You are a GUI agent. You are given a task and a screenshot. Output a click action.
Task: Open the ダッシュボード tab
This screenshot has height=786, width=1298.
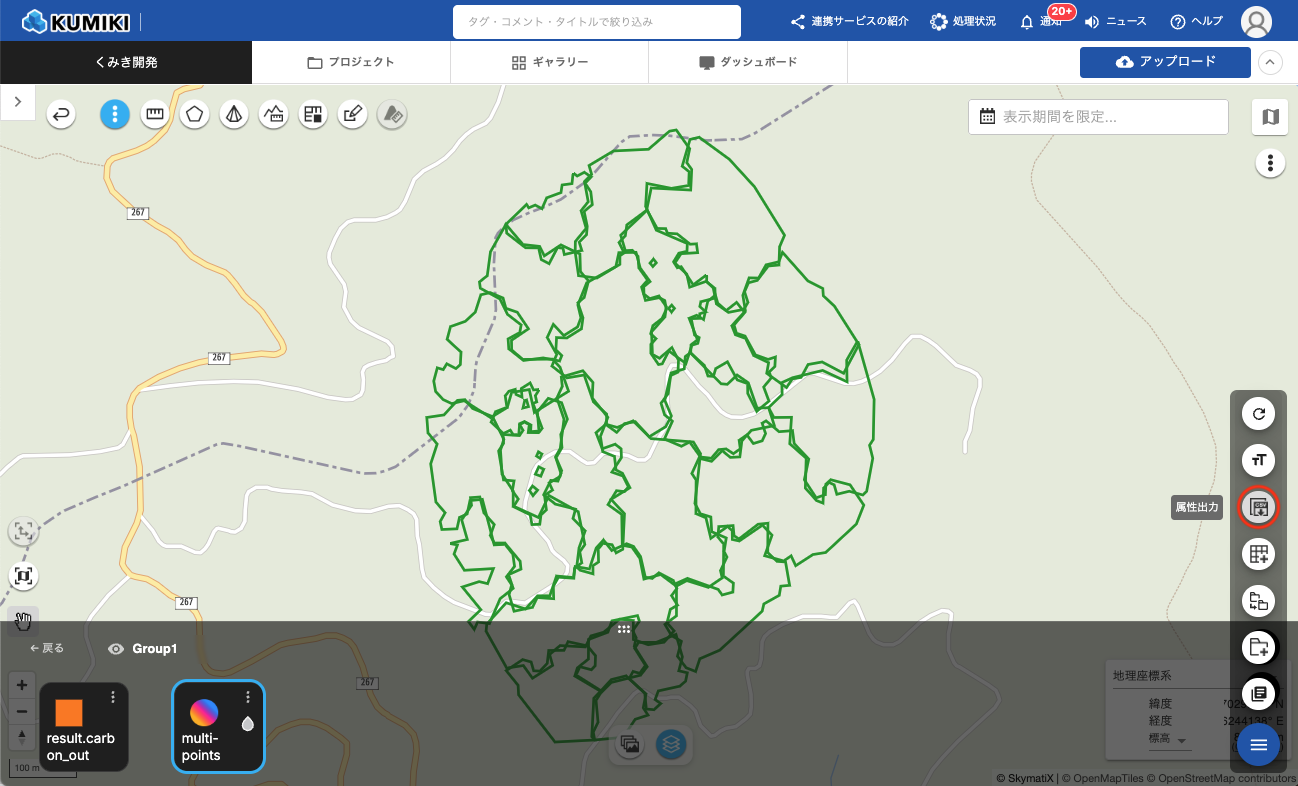pyautogui.click(x=747, y=62)
